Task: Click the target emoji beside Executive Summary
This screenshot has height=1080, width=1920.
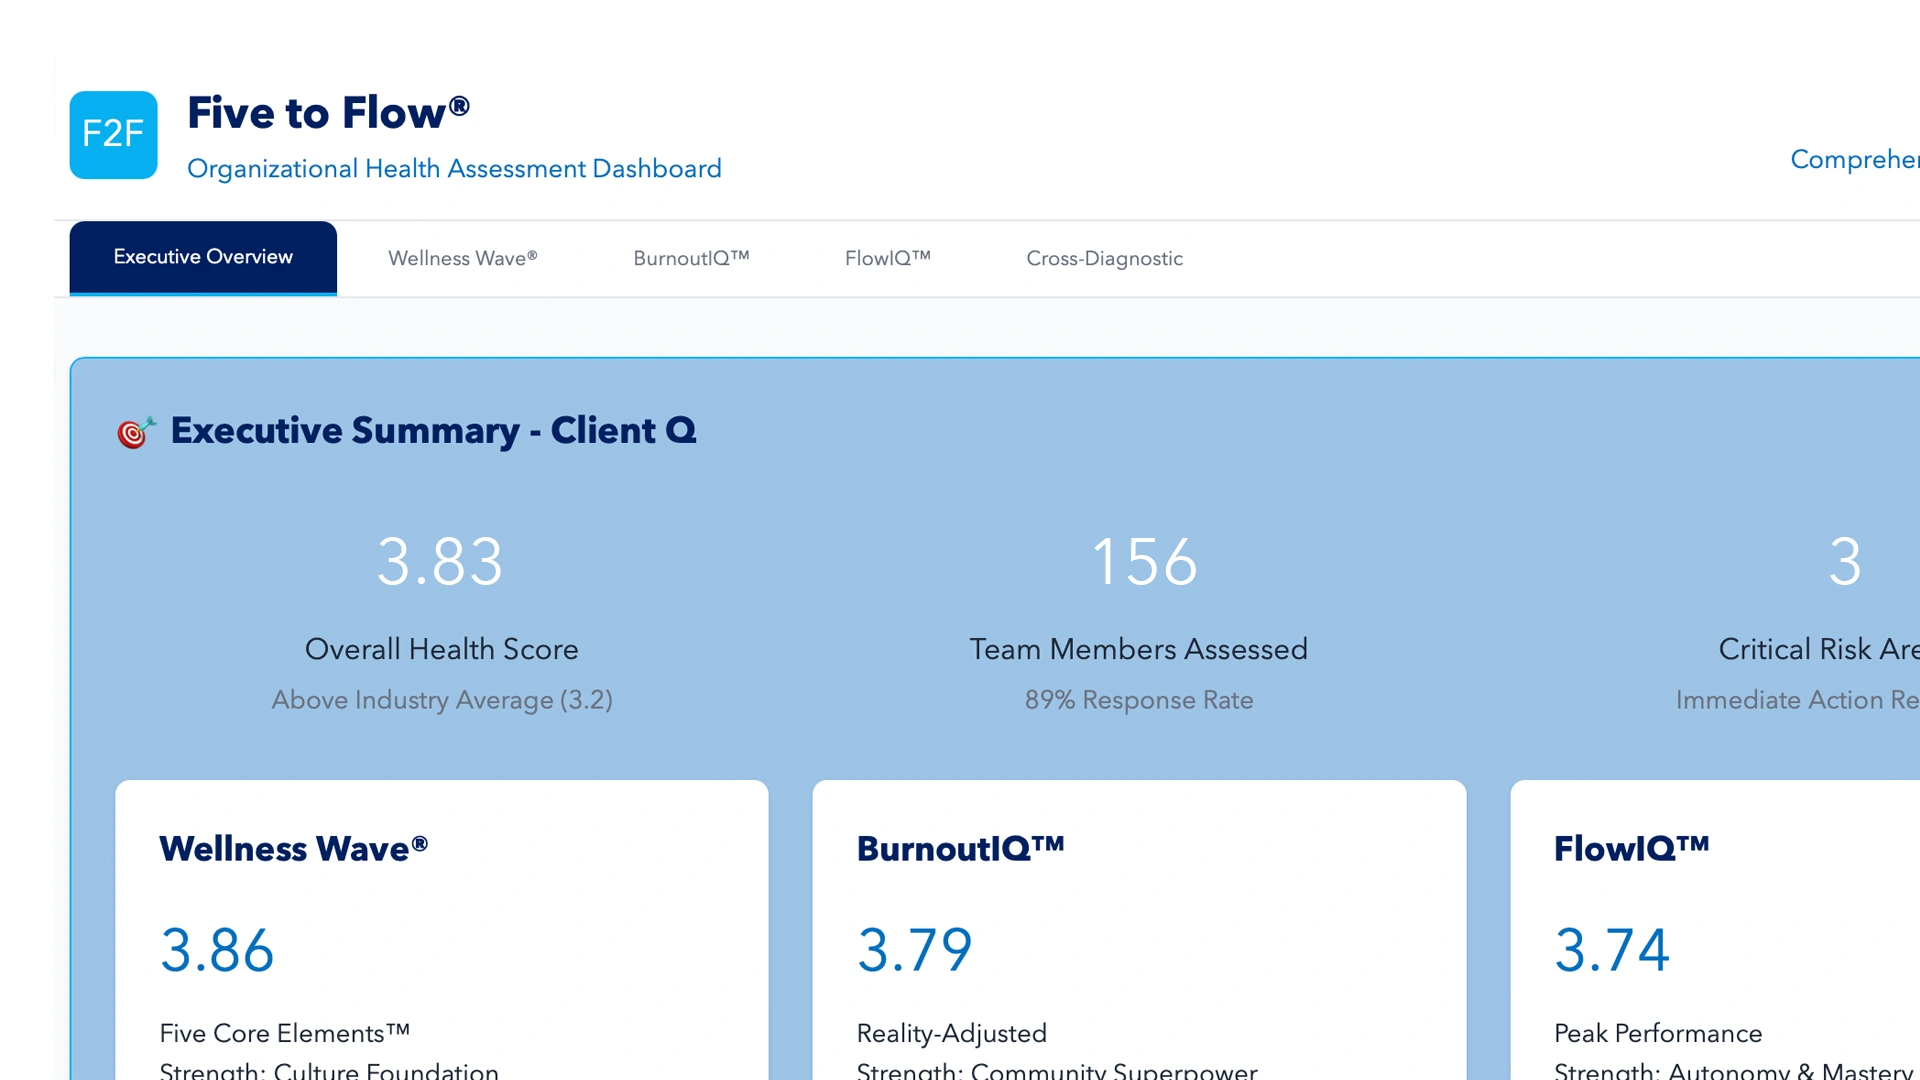Action: click(136, 432)
